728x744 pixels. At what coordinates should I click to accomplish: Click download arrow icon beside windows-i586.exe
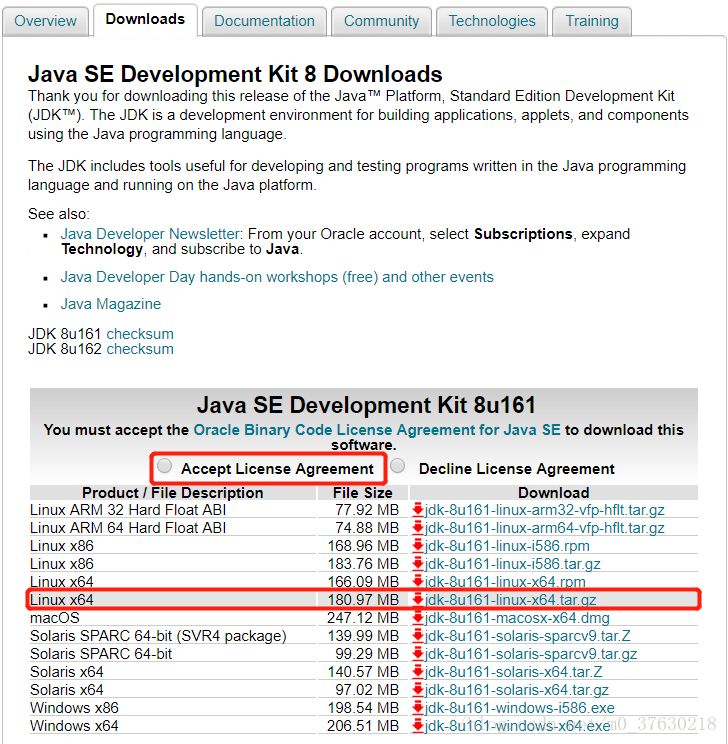point(418,708)
